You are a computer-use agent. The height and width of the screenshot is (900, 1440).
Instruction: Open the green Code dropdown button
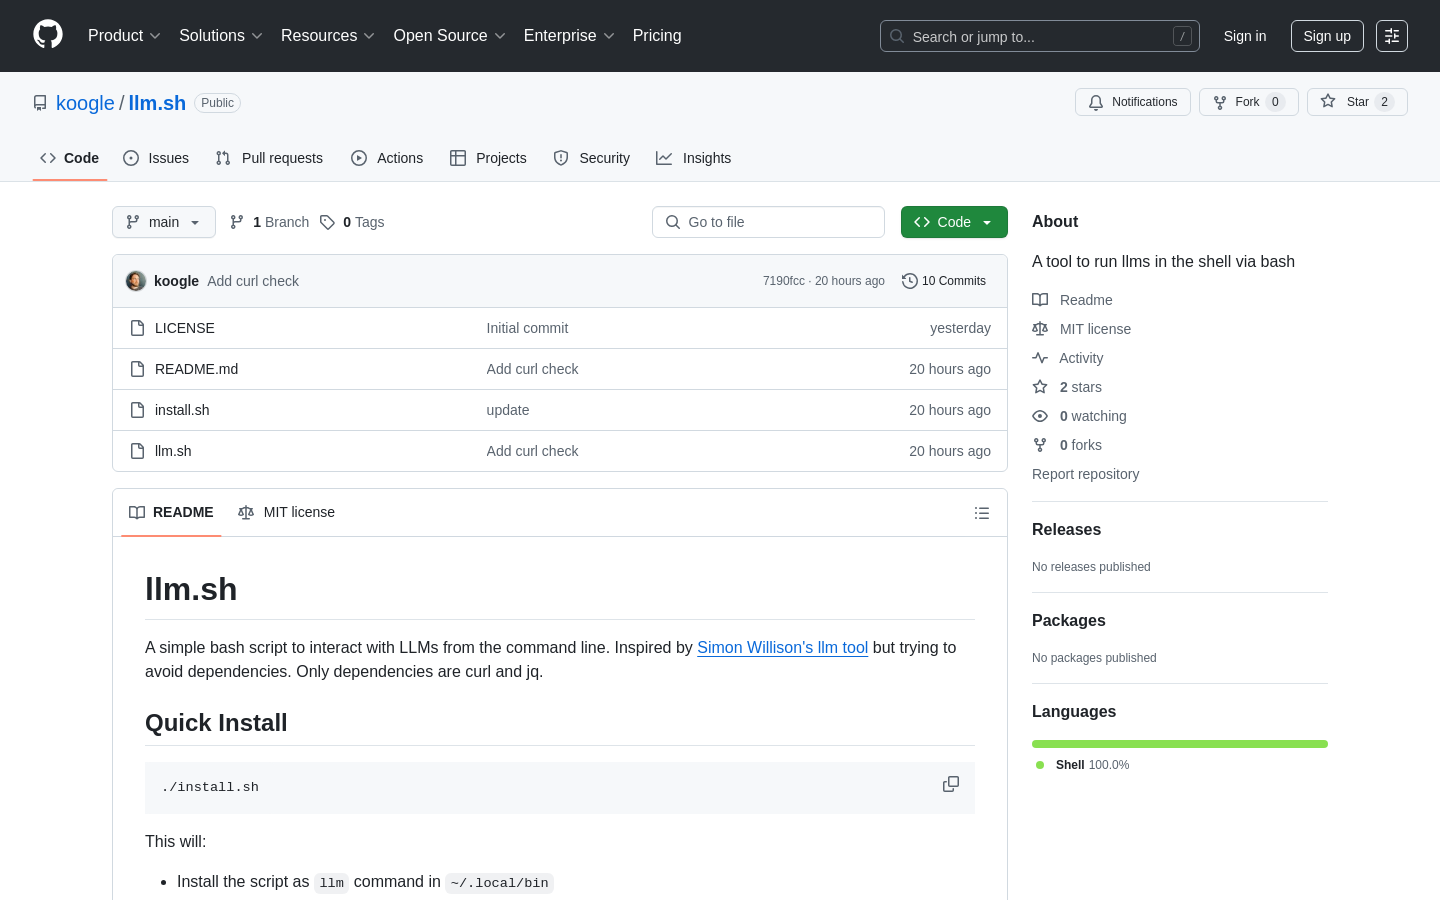point(954,222)
